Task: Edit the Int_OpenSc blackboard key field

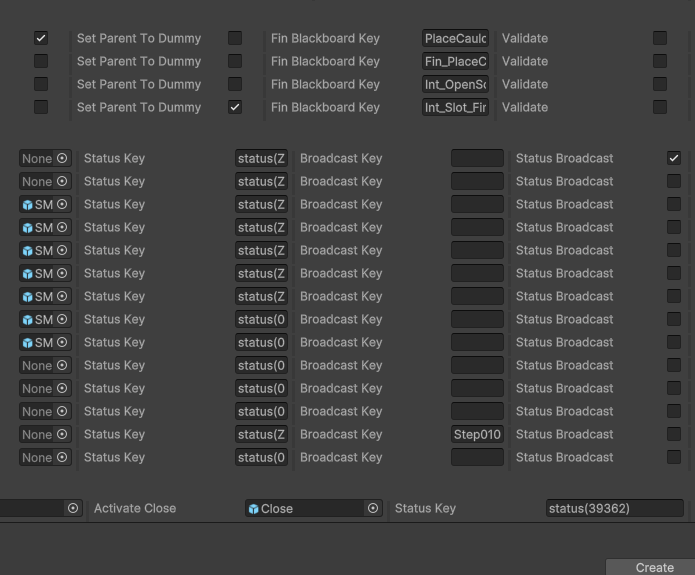Action: click(455, 84)
